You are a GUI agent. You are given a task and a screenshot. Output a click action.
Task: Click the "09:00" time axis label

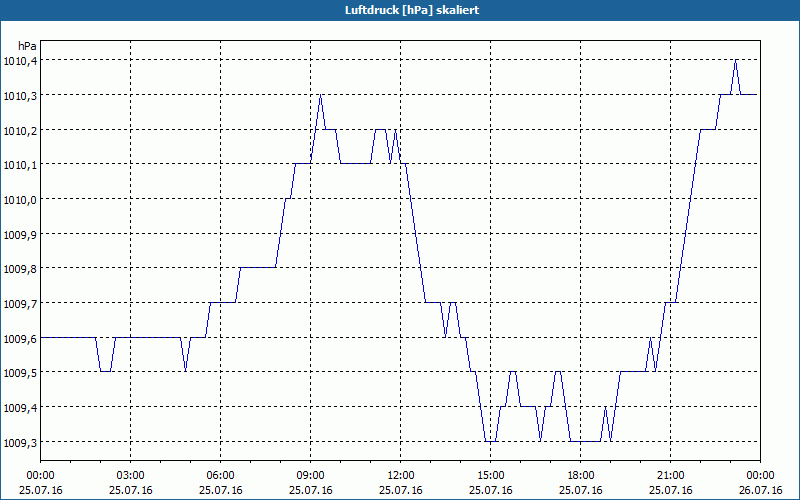311,476
